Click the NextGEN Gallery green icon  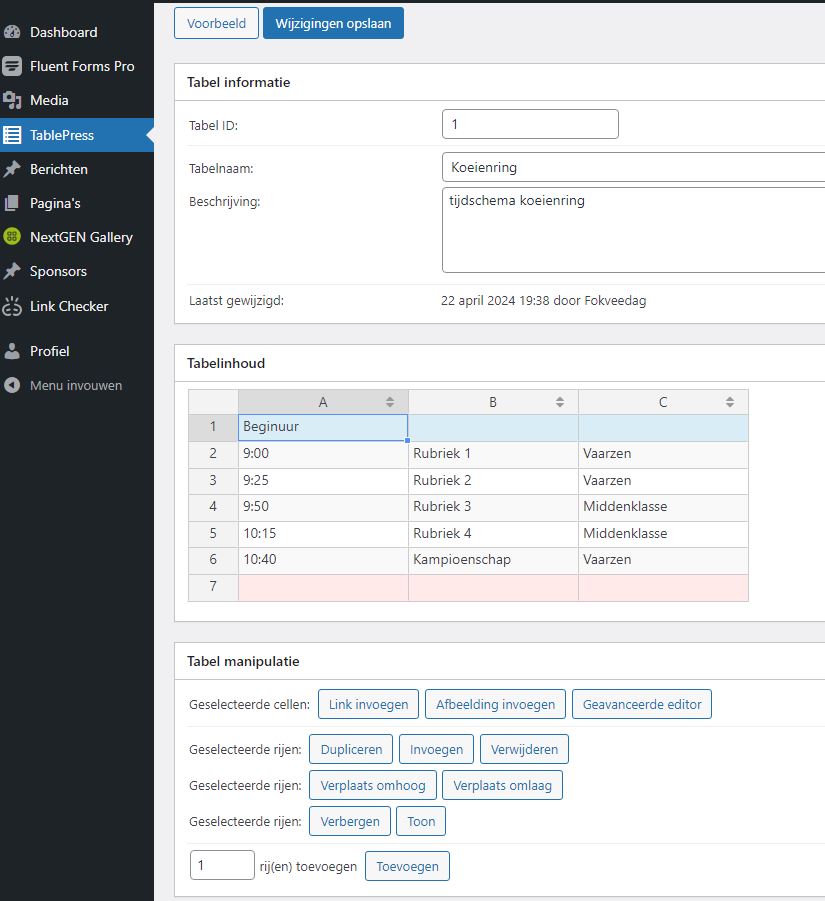[x=11, y=237]
